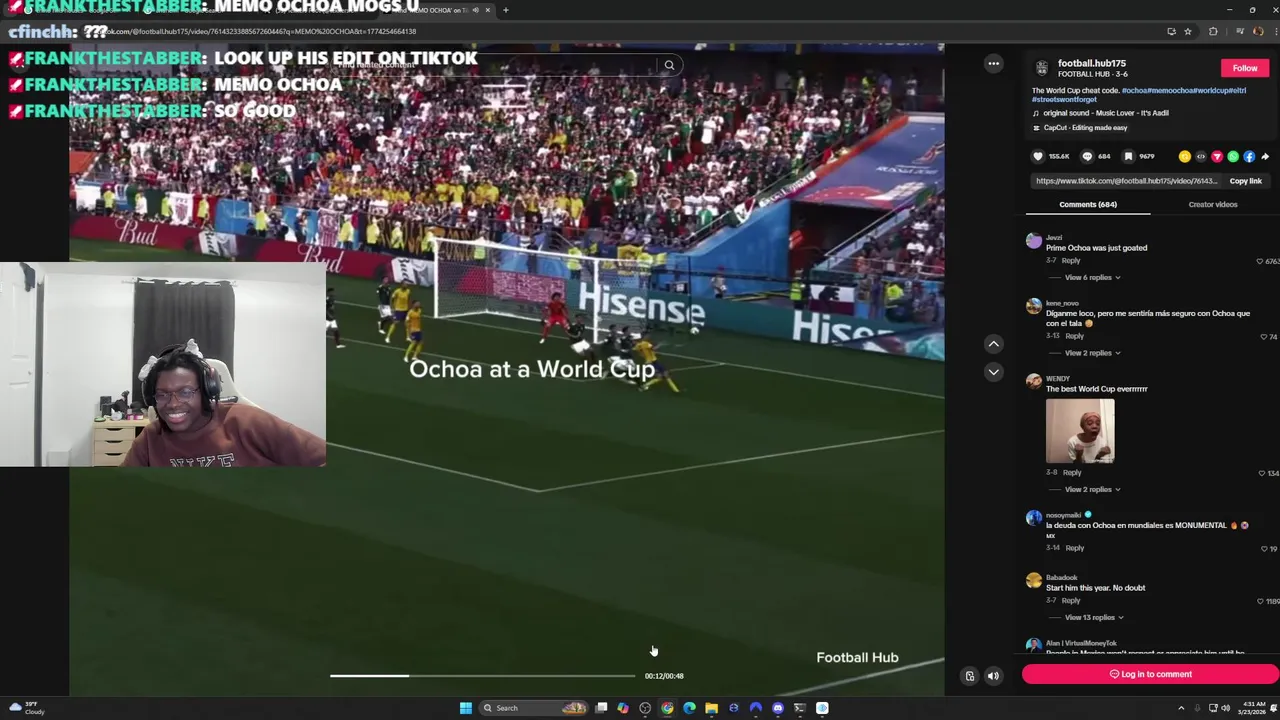This screenshot has height=720, width=1280.
Task: Reply to nosoymaiki's comment
Action: (1075, 548)
